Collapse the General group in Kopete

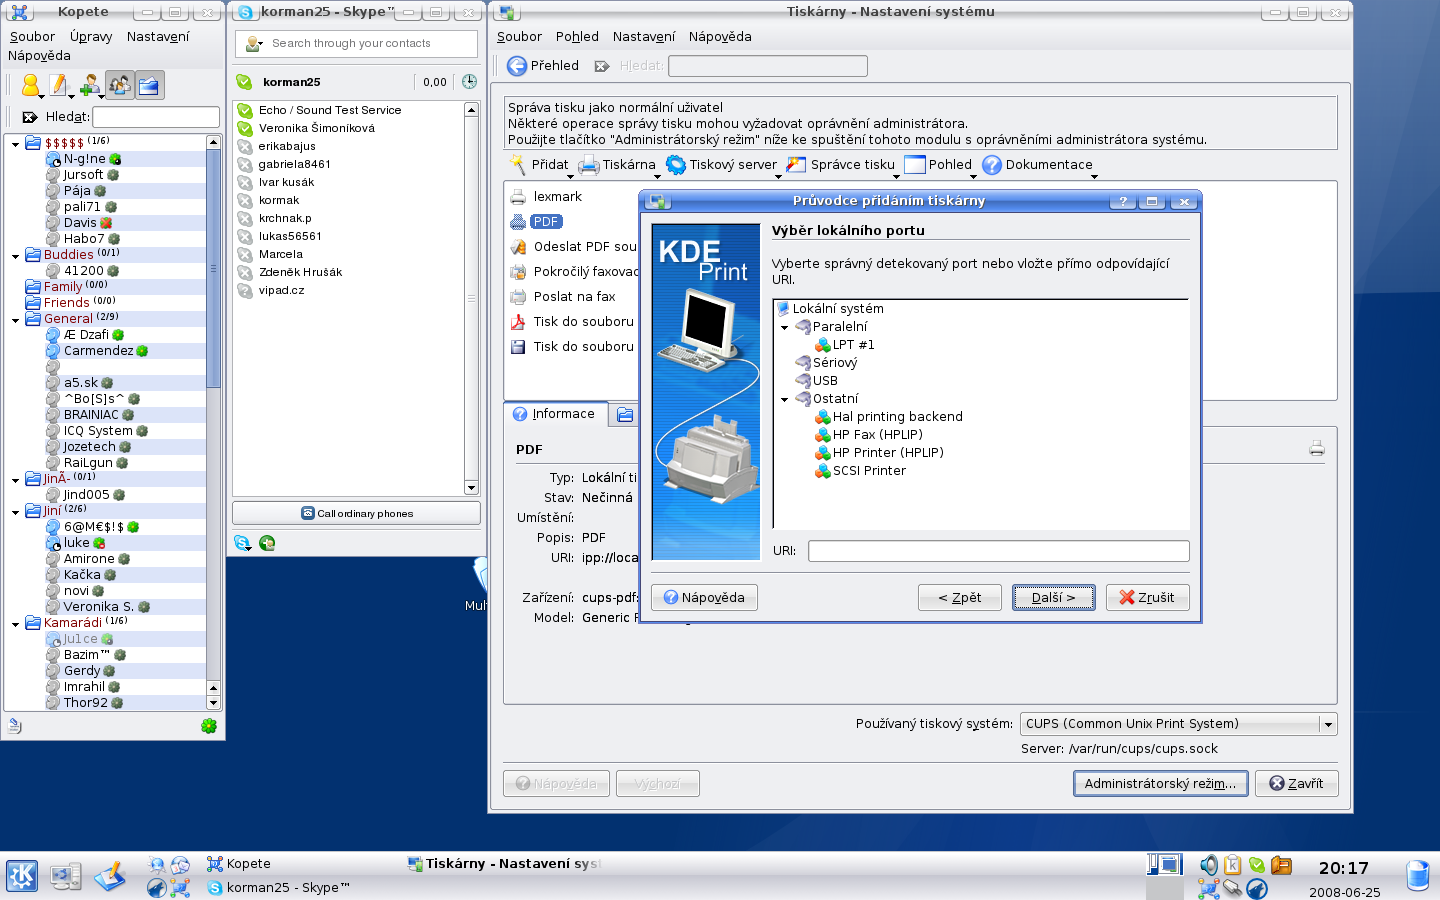click(16, 320)
